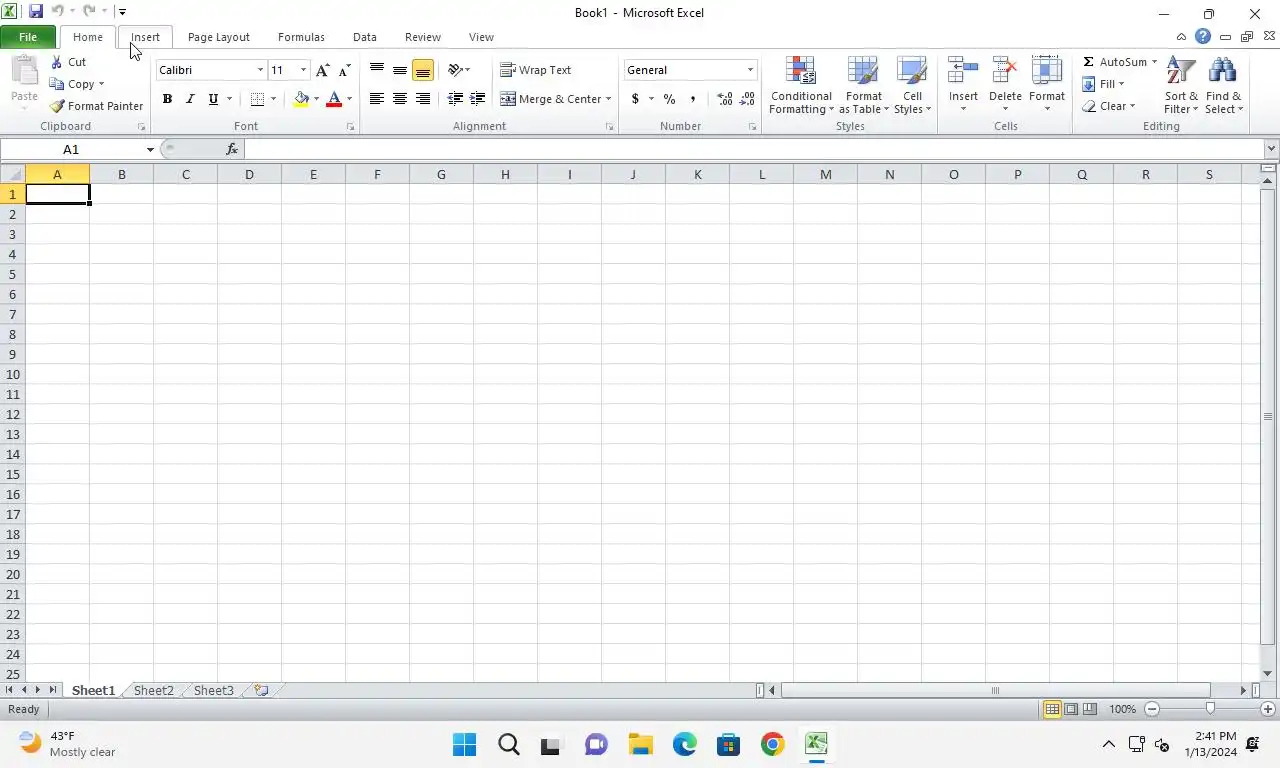The image size is (1280, 768).
Task: Apply the red font color
Action: [334, 99]
